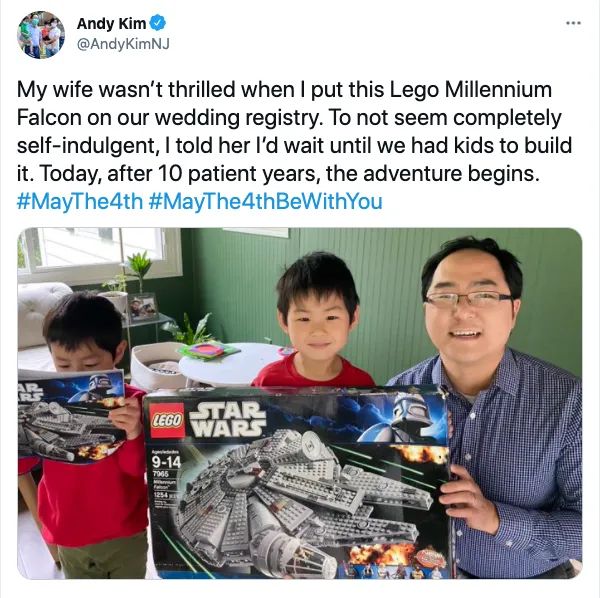Open the @AndyKimNJ handle link
Screen dimensions: 600x598
123,44
